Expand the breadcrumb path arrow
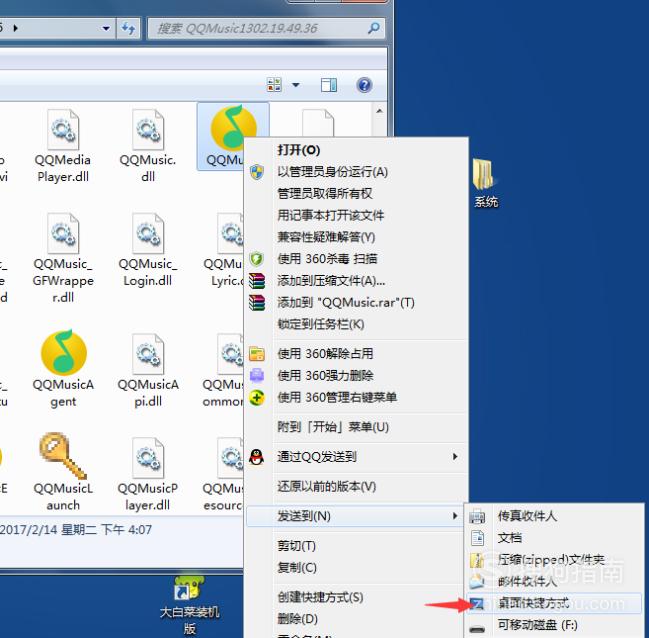Screen dimensions: 649x638 click(16, 28)
